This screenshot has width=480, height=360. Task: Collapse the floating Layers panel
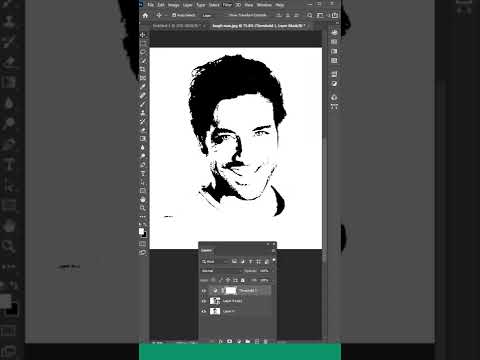[268, 244]
